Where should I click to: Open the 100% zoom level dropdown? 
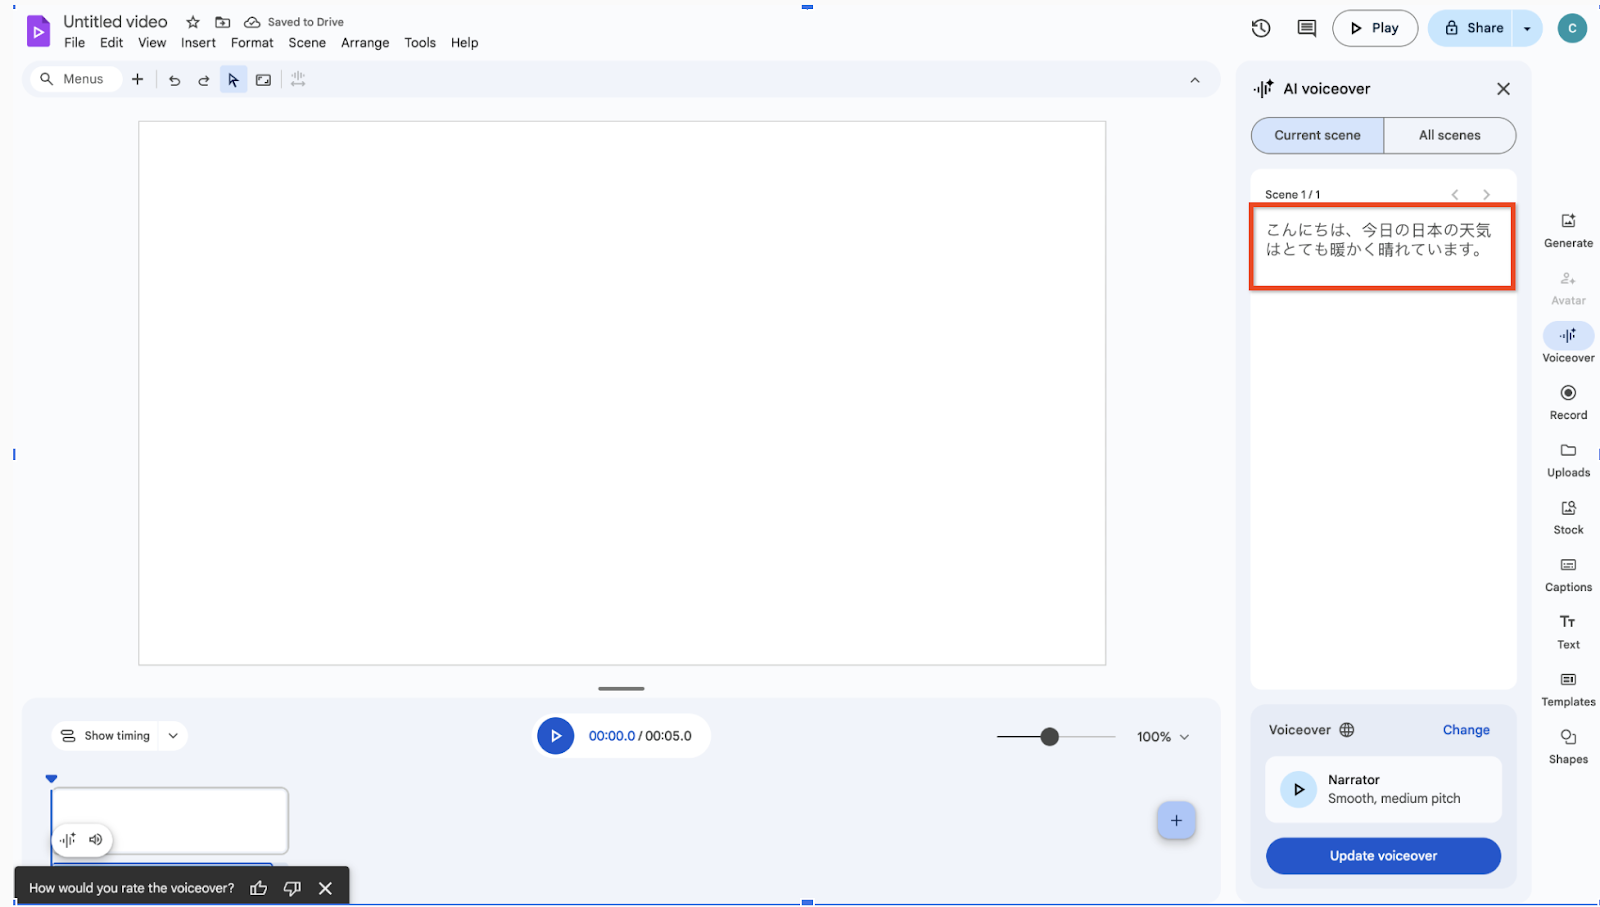(1162, 736)
